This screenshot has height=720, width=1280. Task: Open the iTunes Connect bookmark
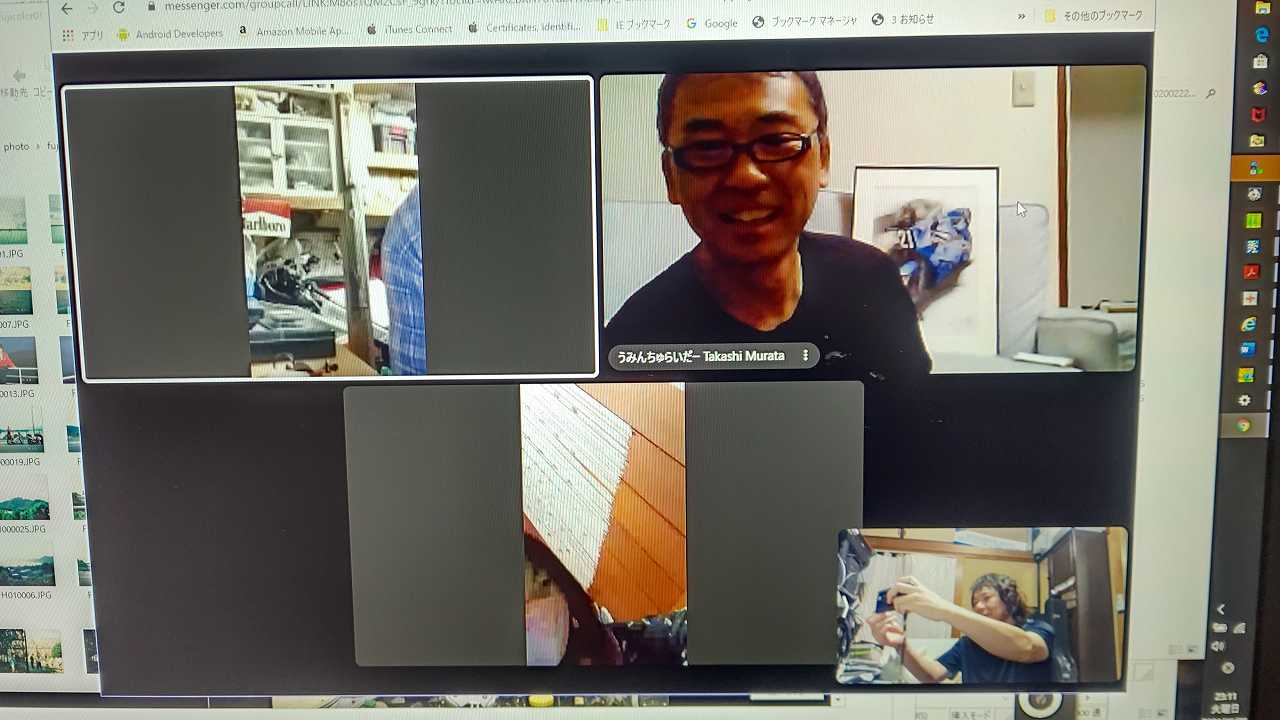[x=410, y=29]
